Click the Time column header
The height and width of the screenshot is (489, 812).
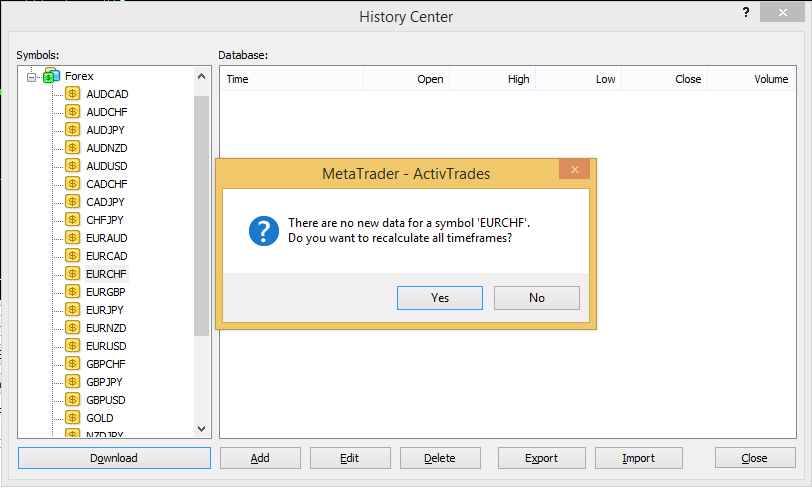pos(292,79)
